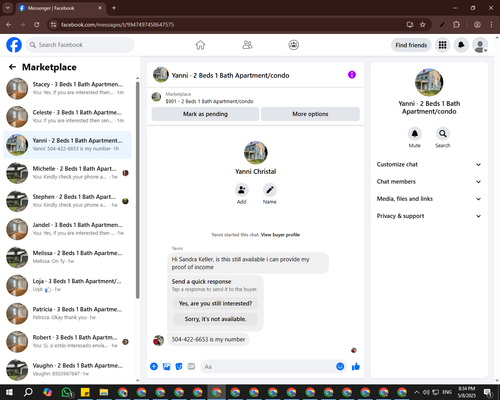Screen dimensions: 500x400
Task: Show hidden system tray icons
Action: point(416,392)
